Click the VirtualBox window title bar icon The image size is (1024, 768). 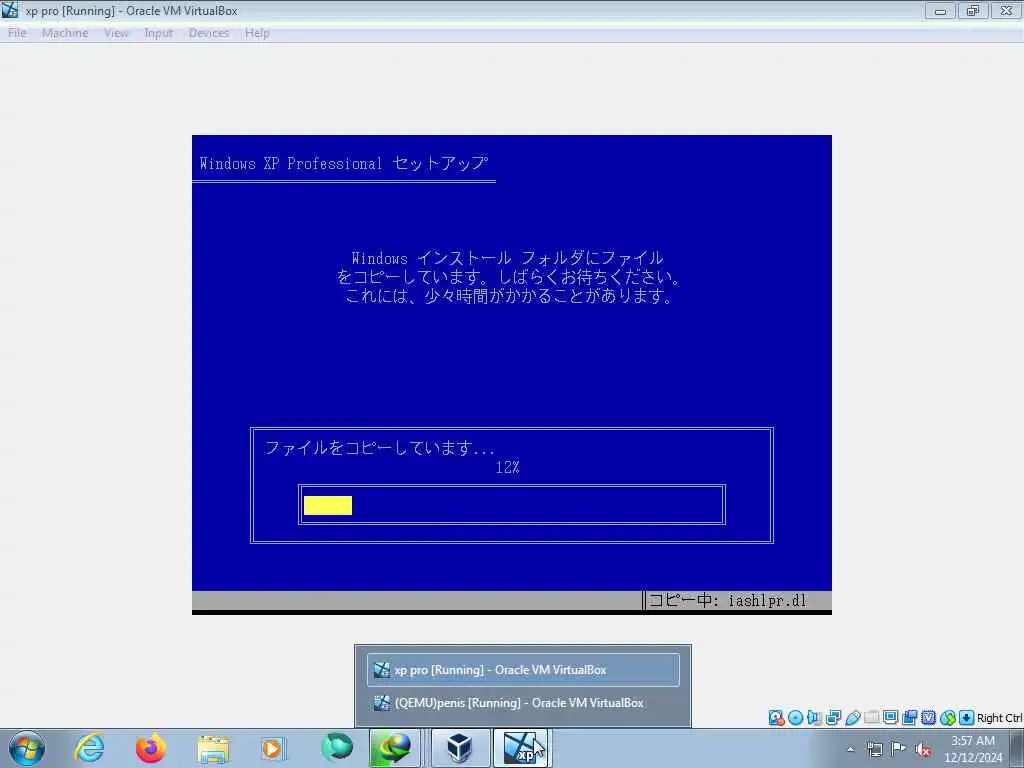[10, 10]
